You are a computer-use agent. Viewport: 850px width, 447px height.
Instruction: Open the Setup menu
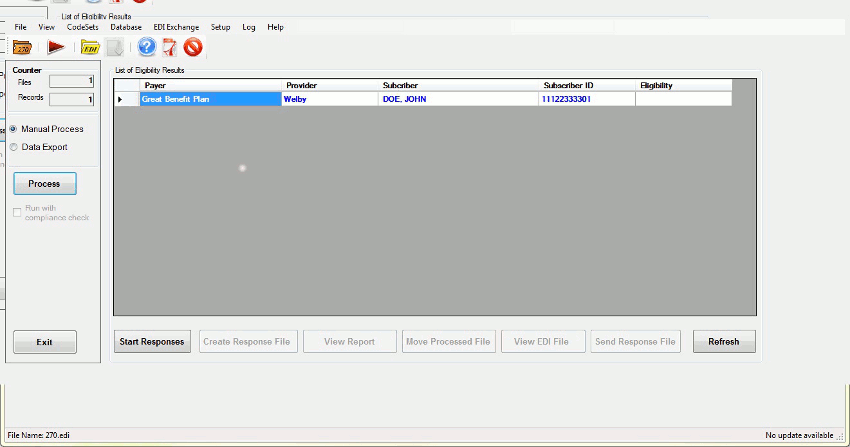[x=220, y=27]
